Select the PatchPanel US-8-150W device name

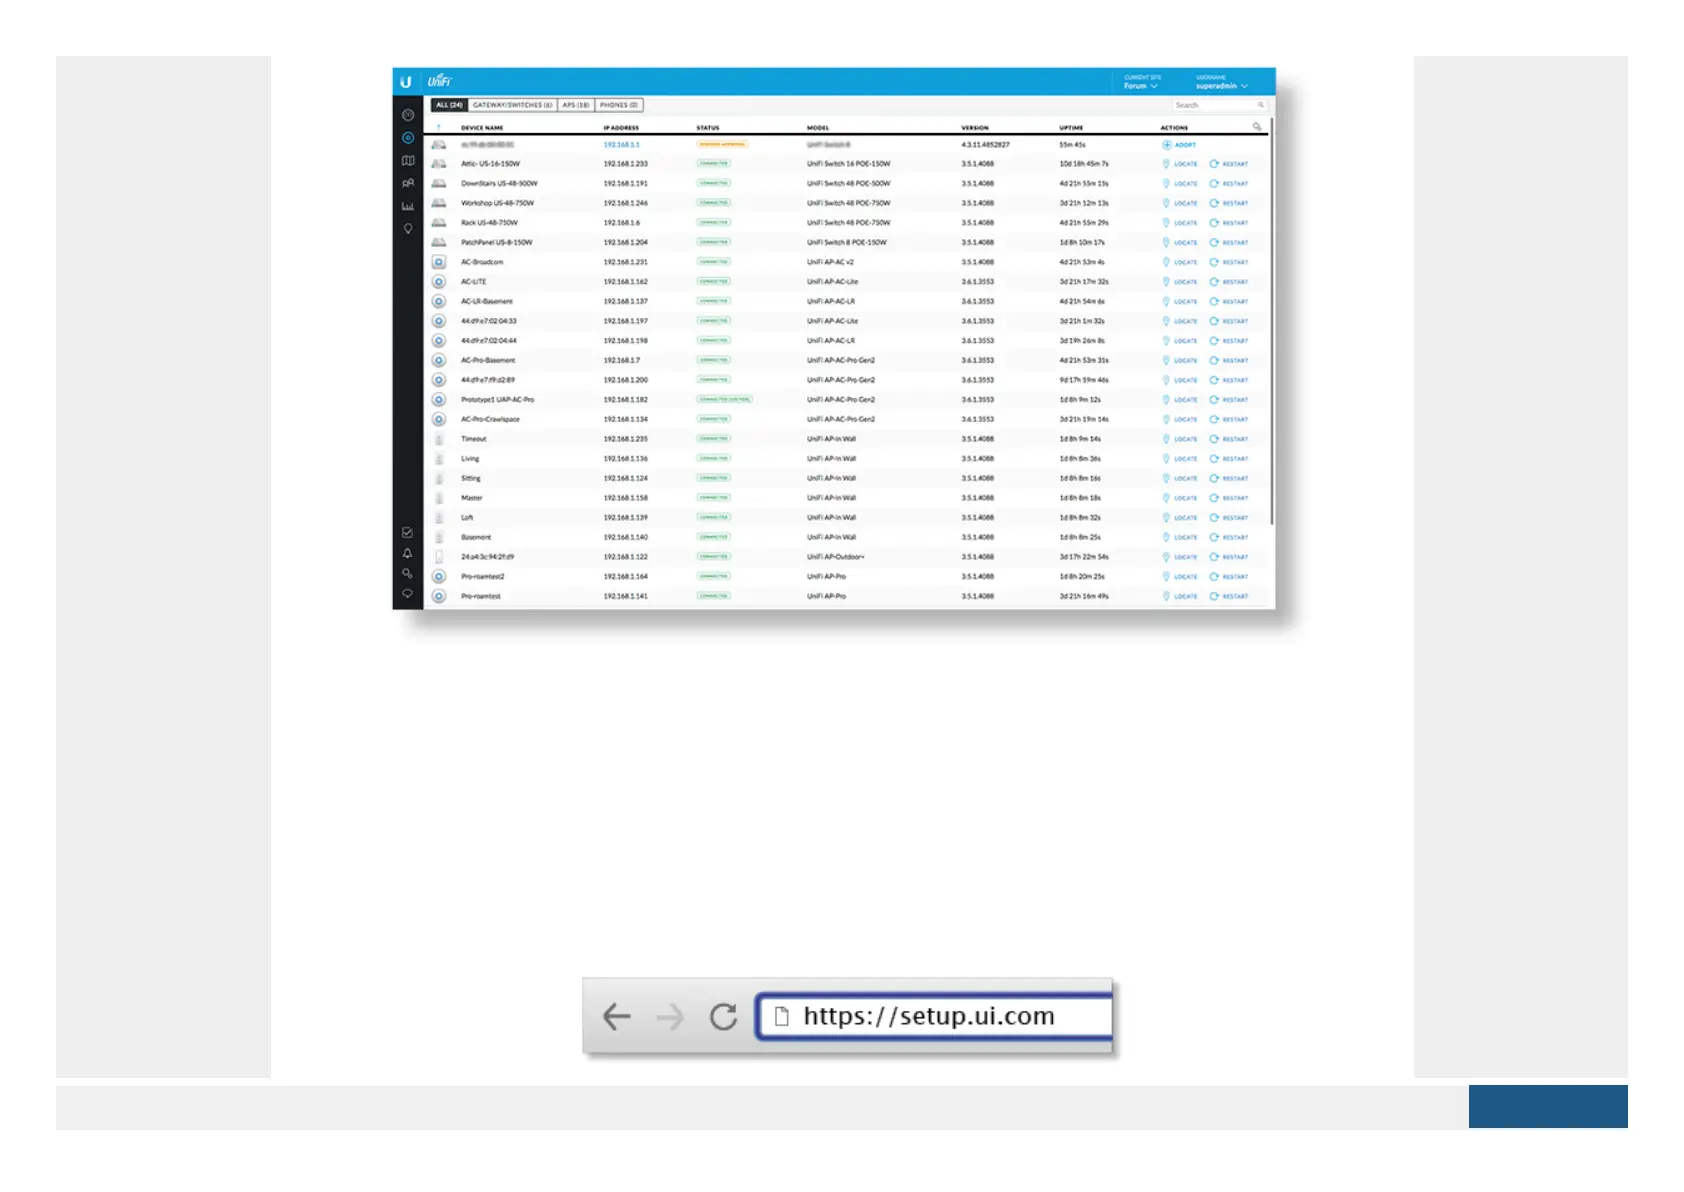[496, 243]
